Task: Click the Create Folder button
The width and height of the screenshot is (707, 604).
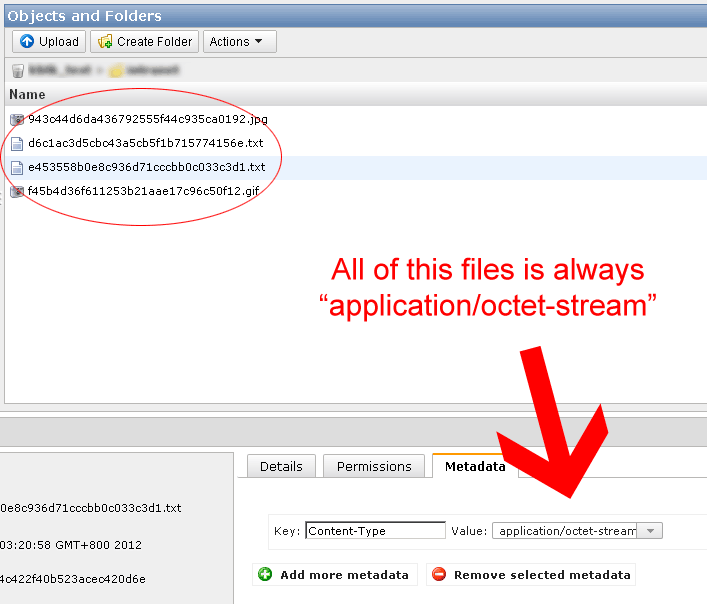Action: click(x=144, y=41)
